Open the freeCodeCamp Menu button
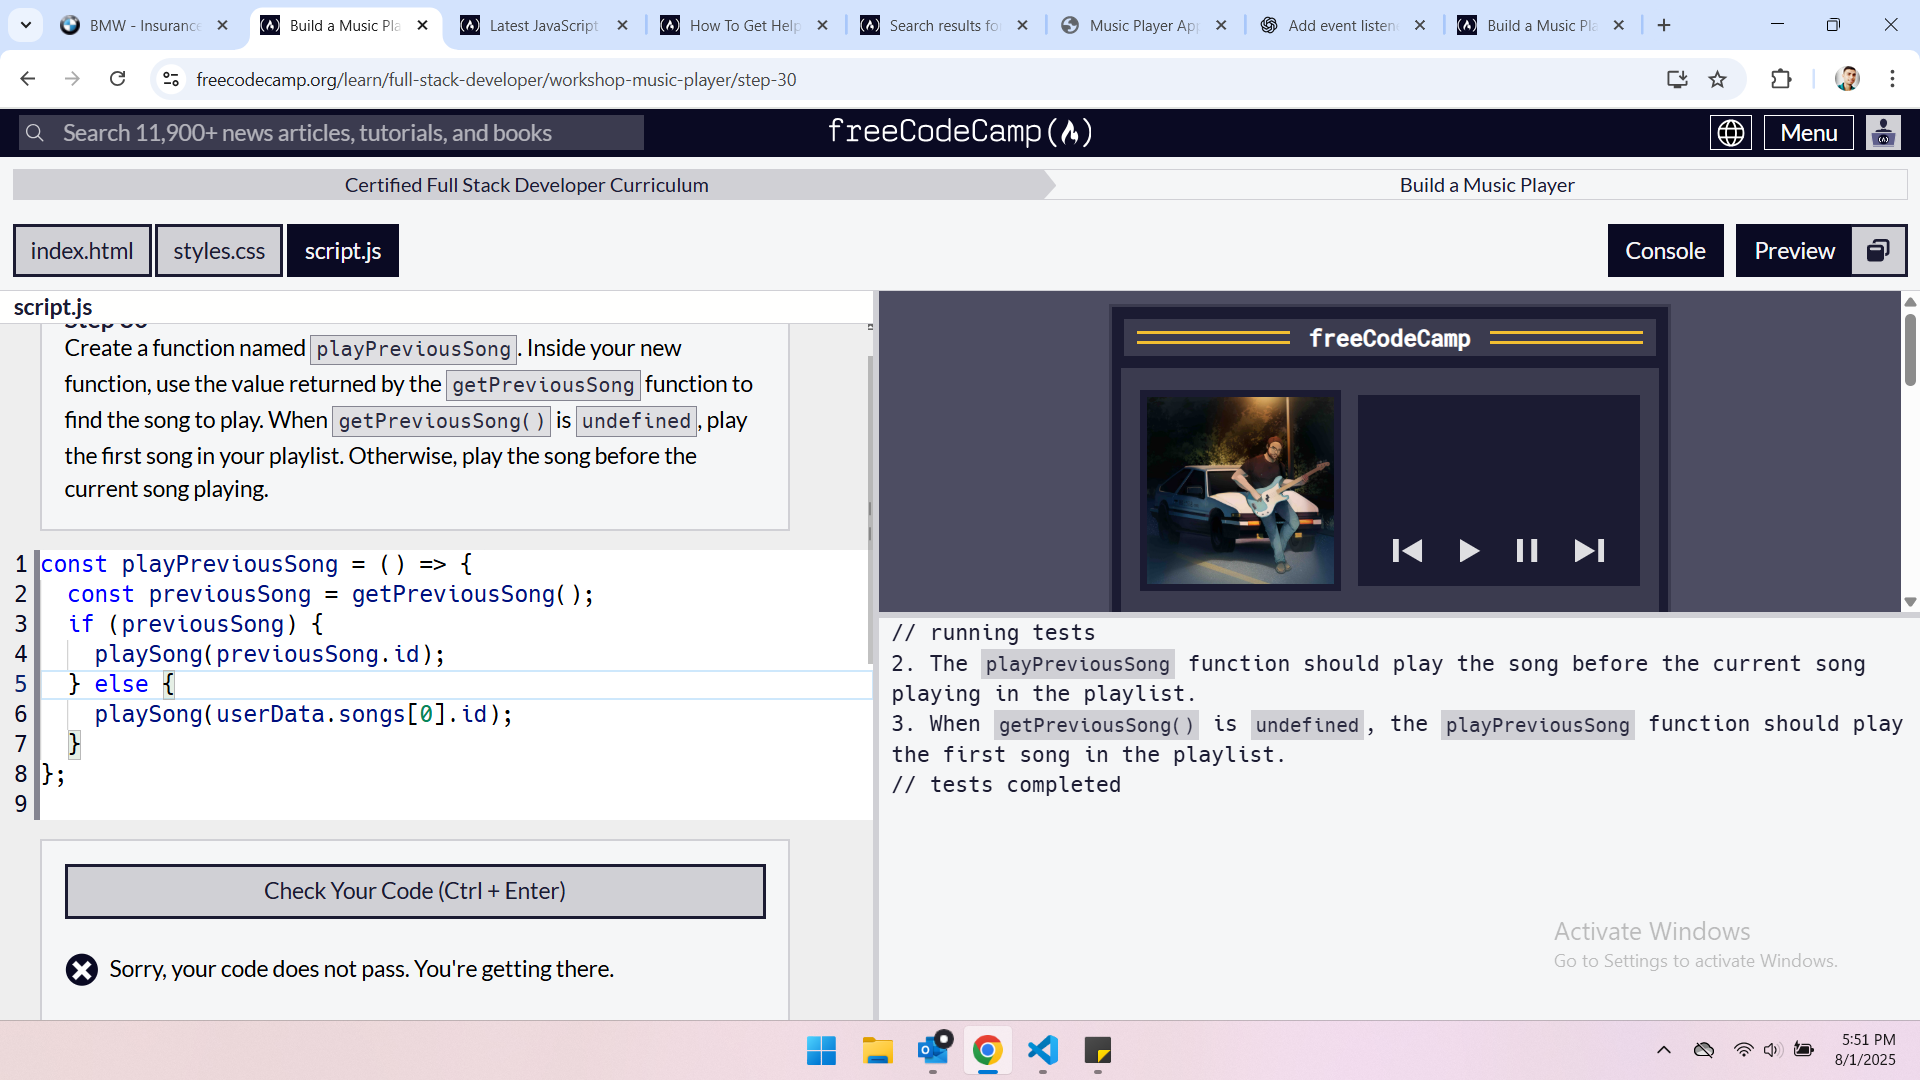The width and height of the screenshot is (1920, 1080). coord(1808,133)
